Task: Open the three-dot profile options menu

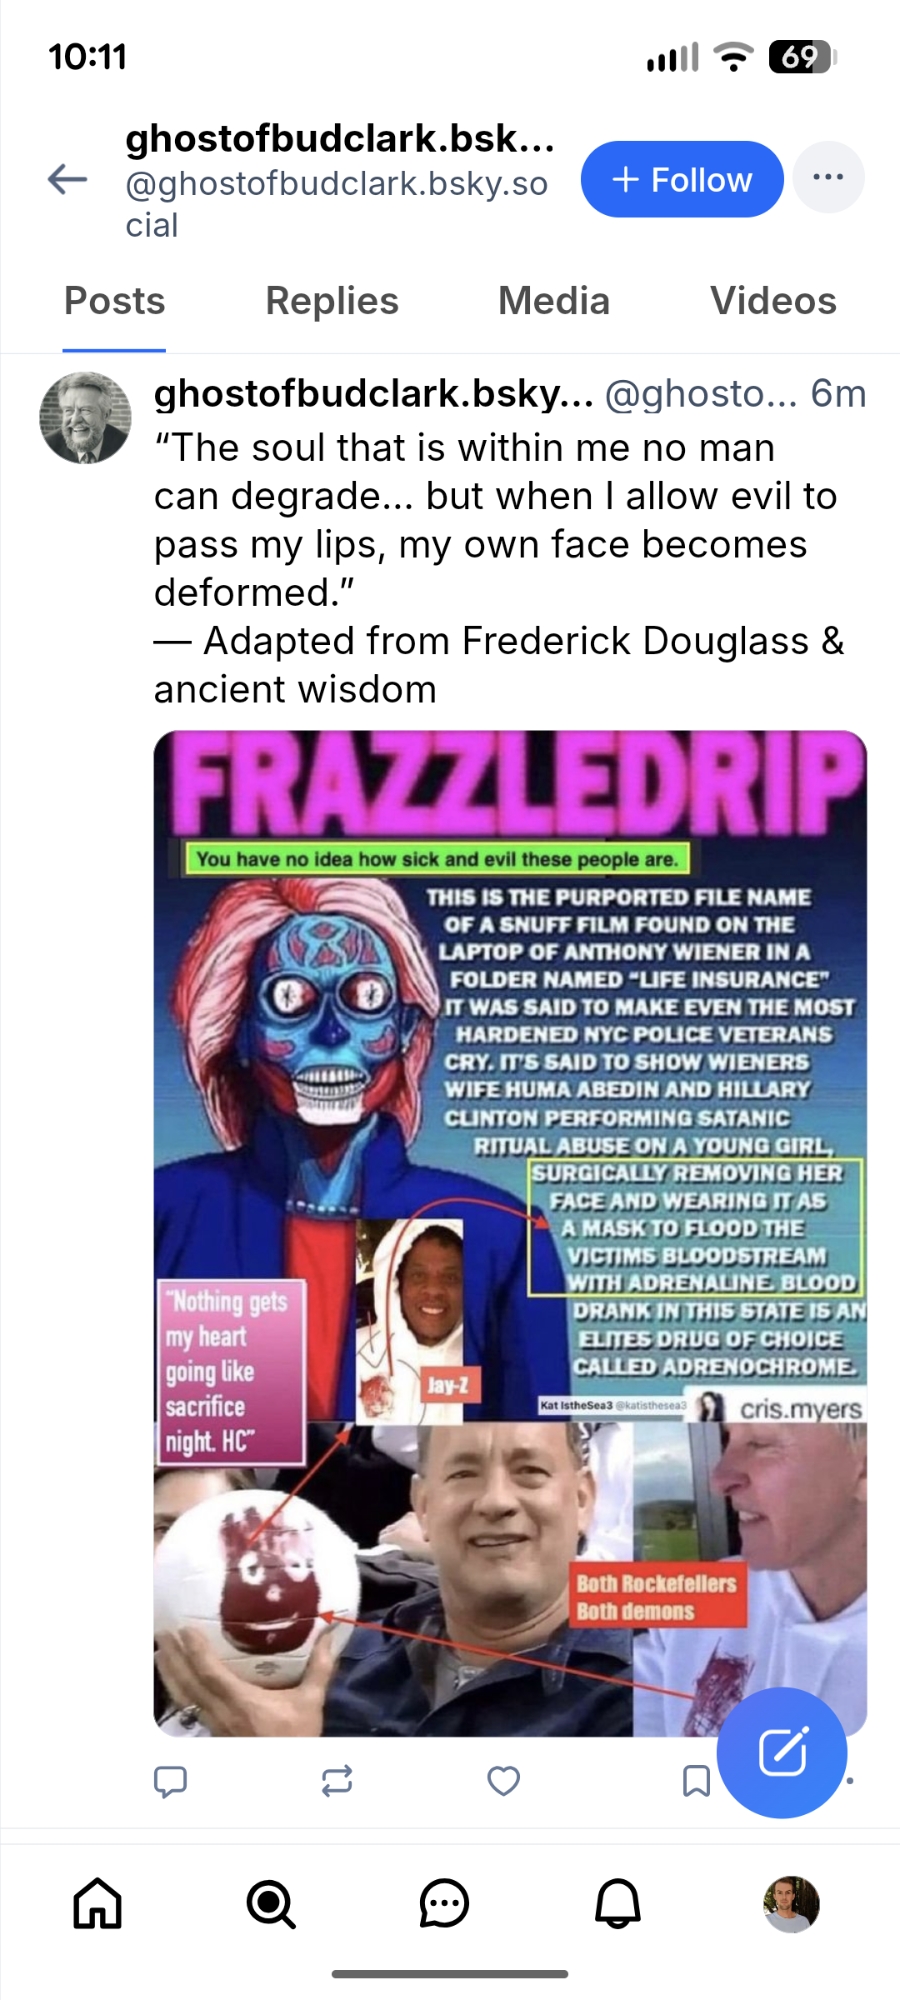Action: [x=828, y=178]
